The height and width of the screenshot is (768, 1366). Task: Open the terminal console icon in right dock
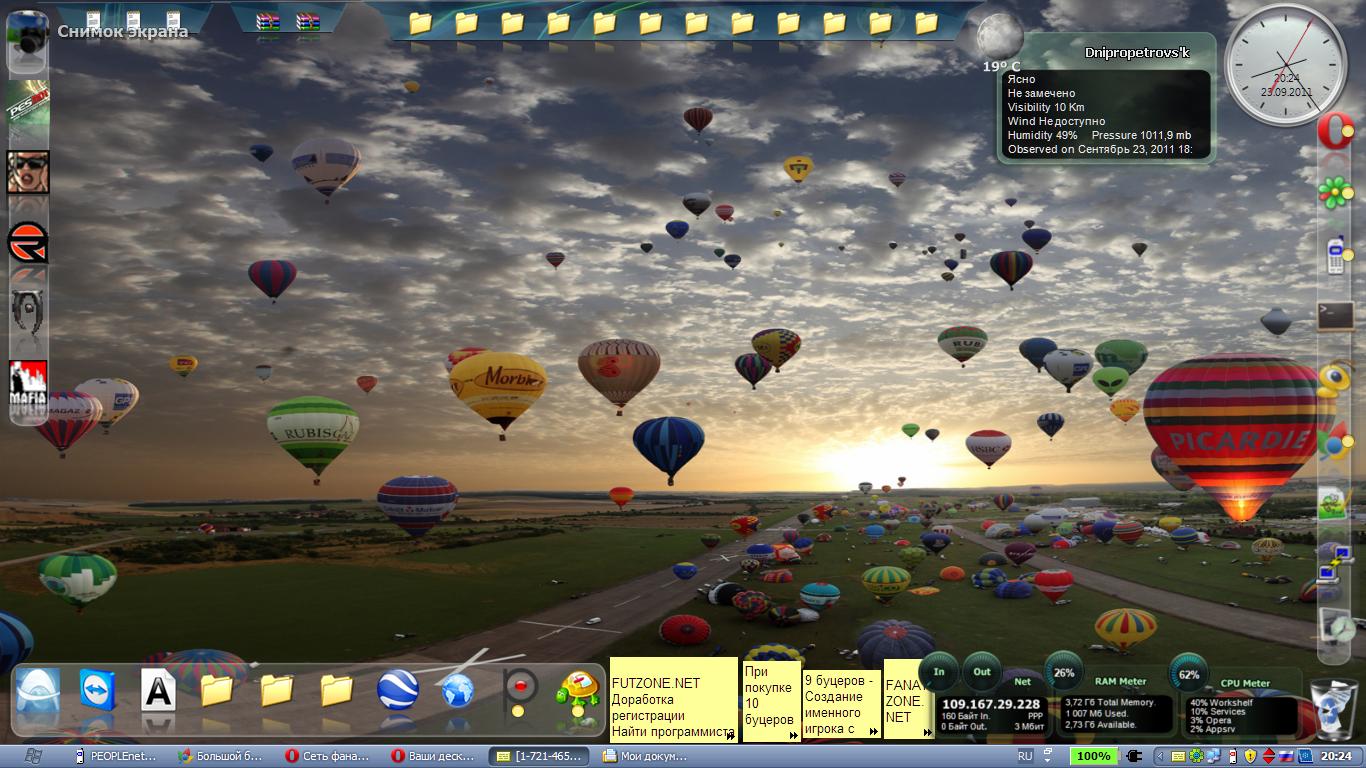pyautogui.click(x=1335, y=316)
